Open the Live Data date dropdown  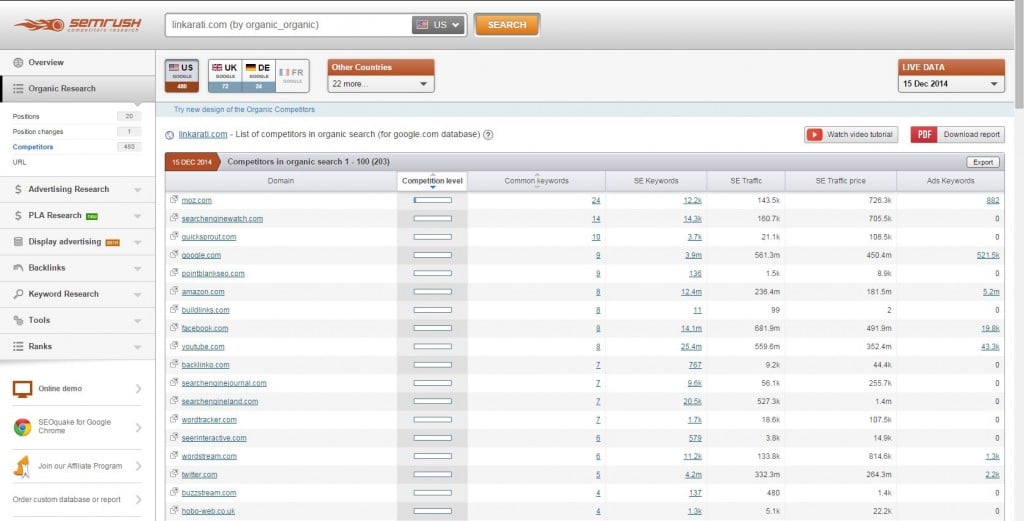pos(952,84)
